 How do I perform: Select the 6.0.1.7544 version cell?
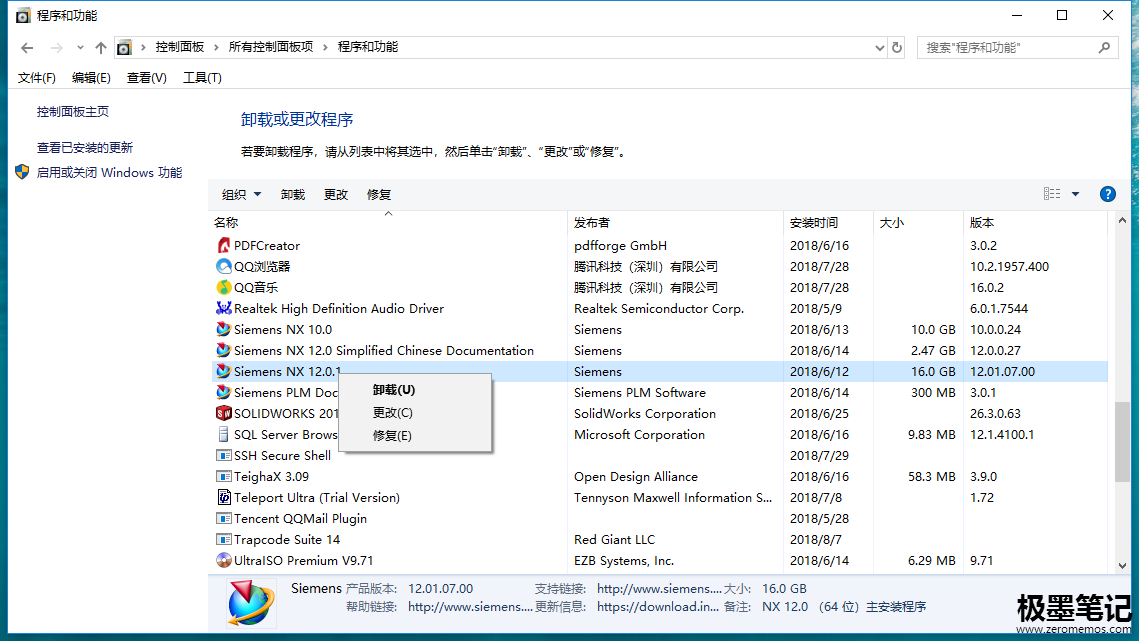(x=997, y=309)
